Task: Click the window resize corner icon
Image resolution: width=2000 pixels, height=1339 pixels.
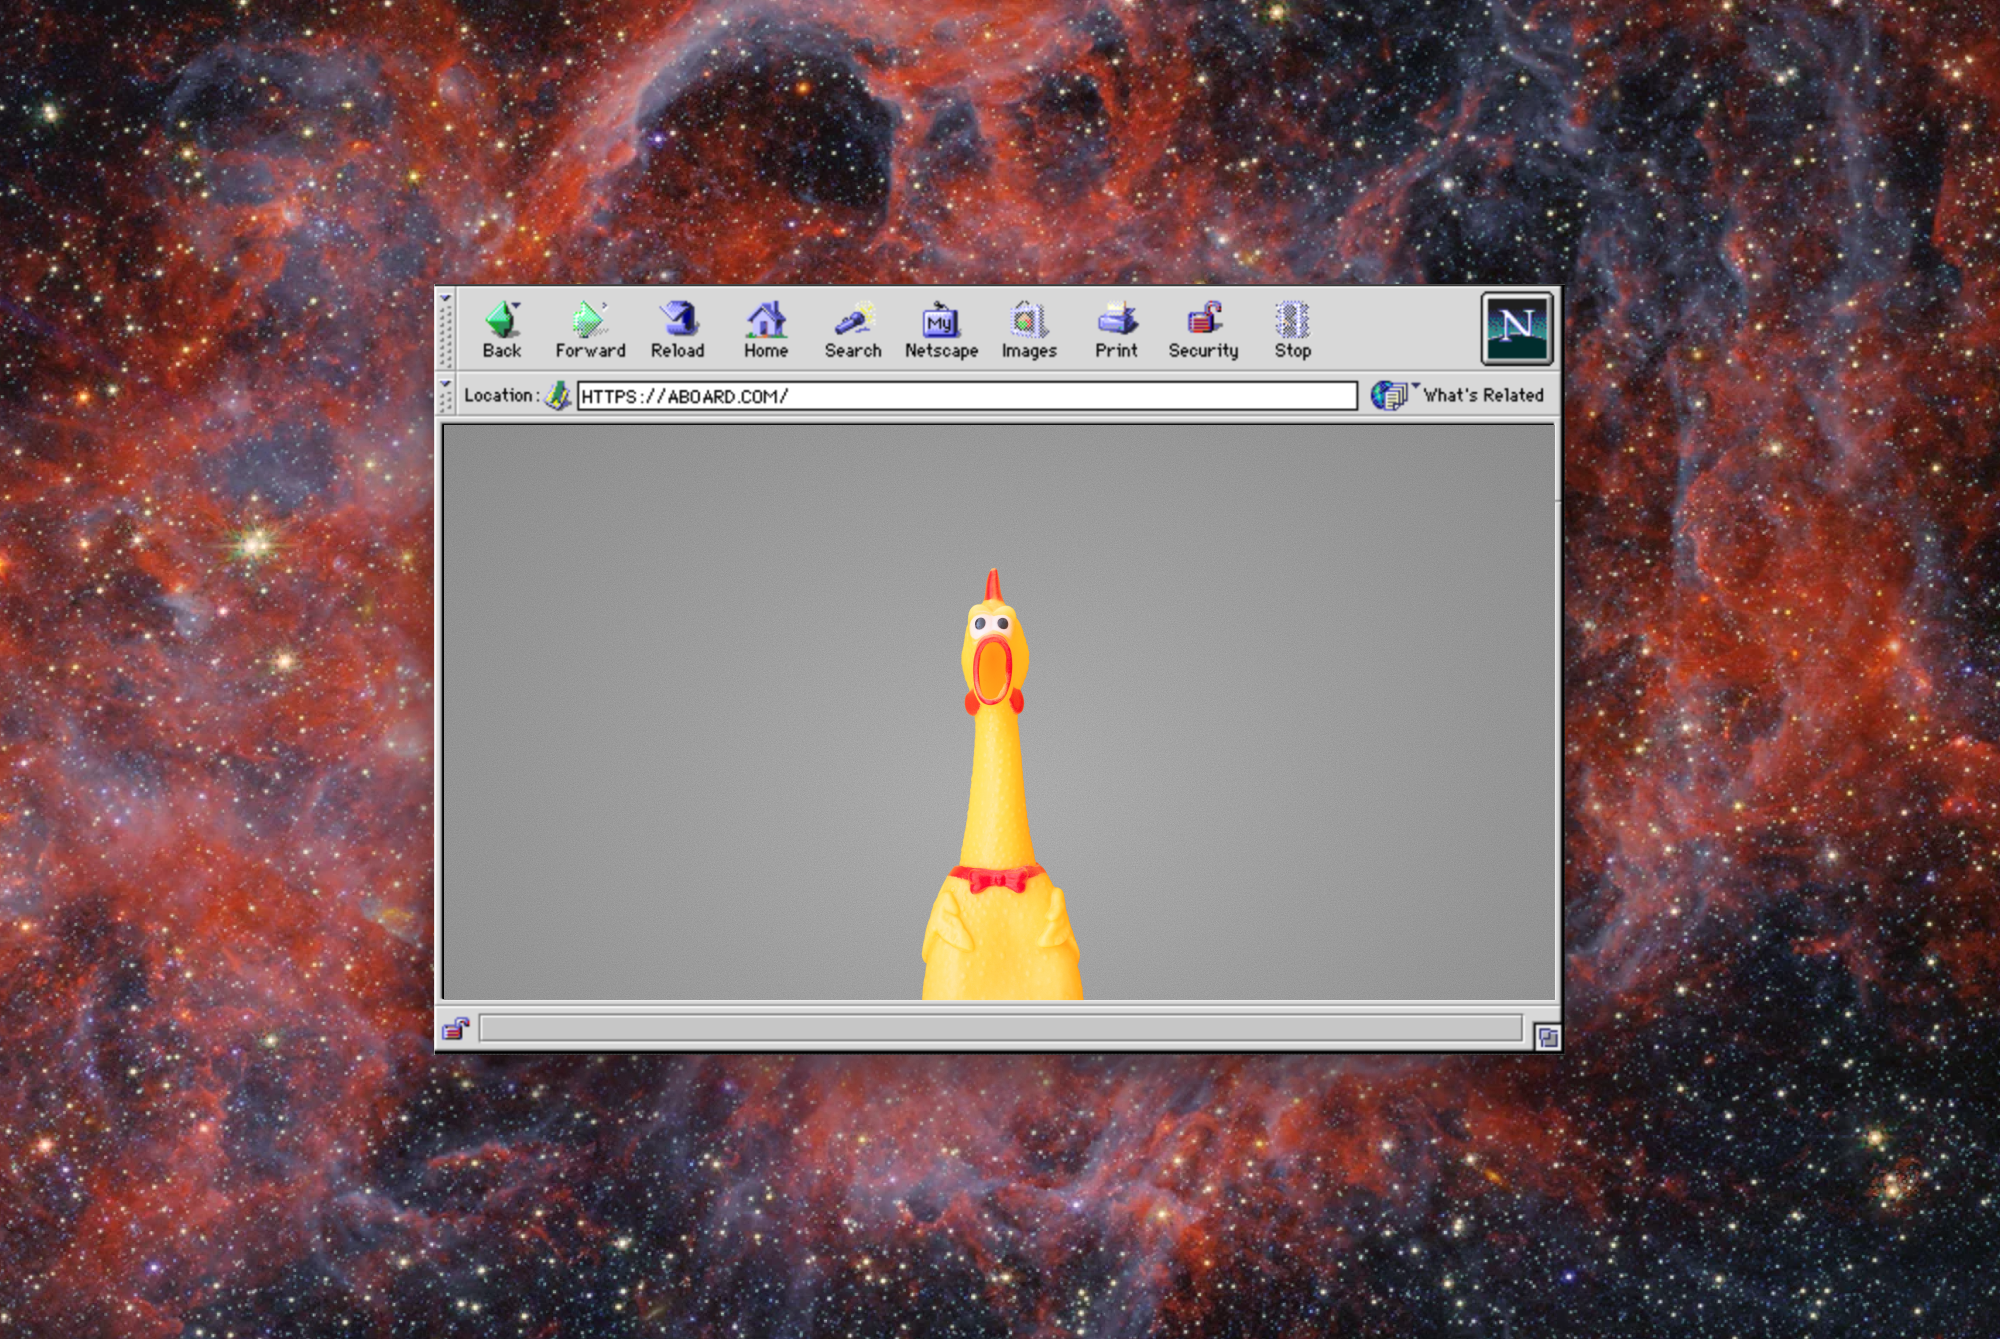Action: pyautogui.click(x=1547, y=1037)
